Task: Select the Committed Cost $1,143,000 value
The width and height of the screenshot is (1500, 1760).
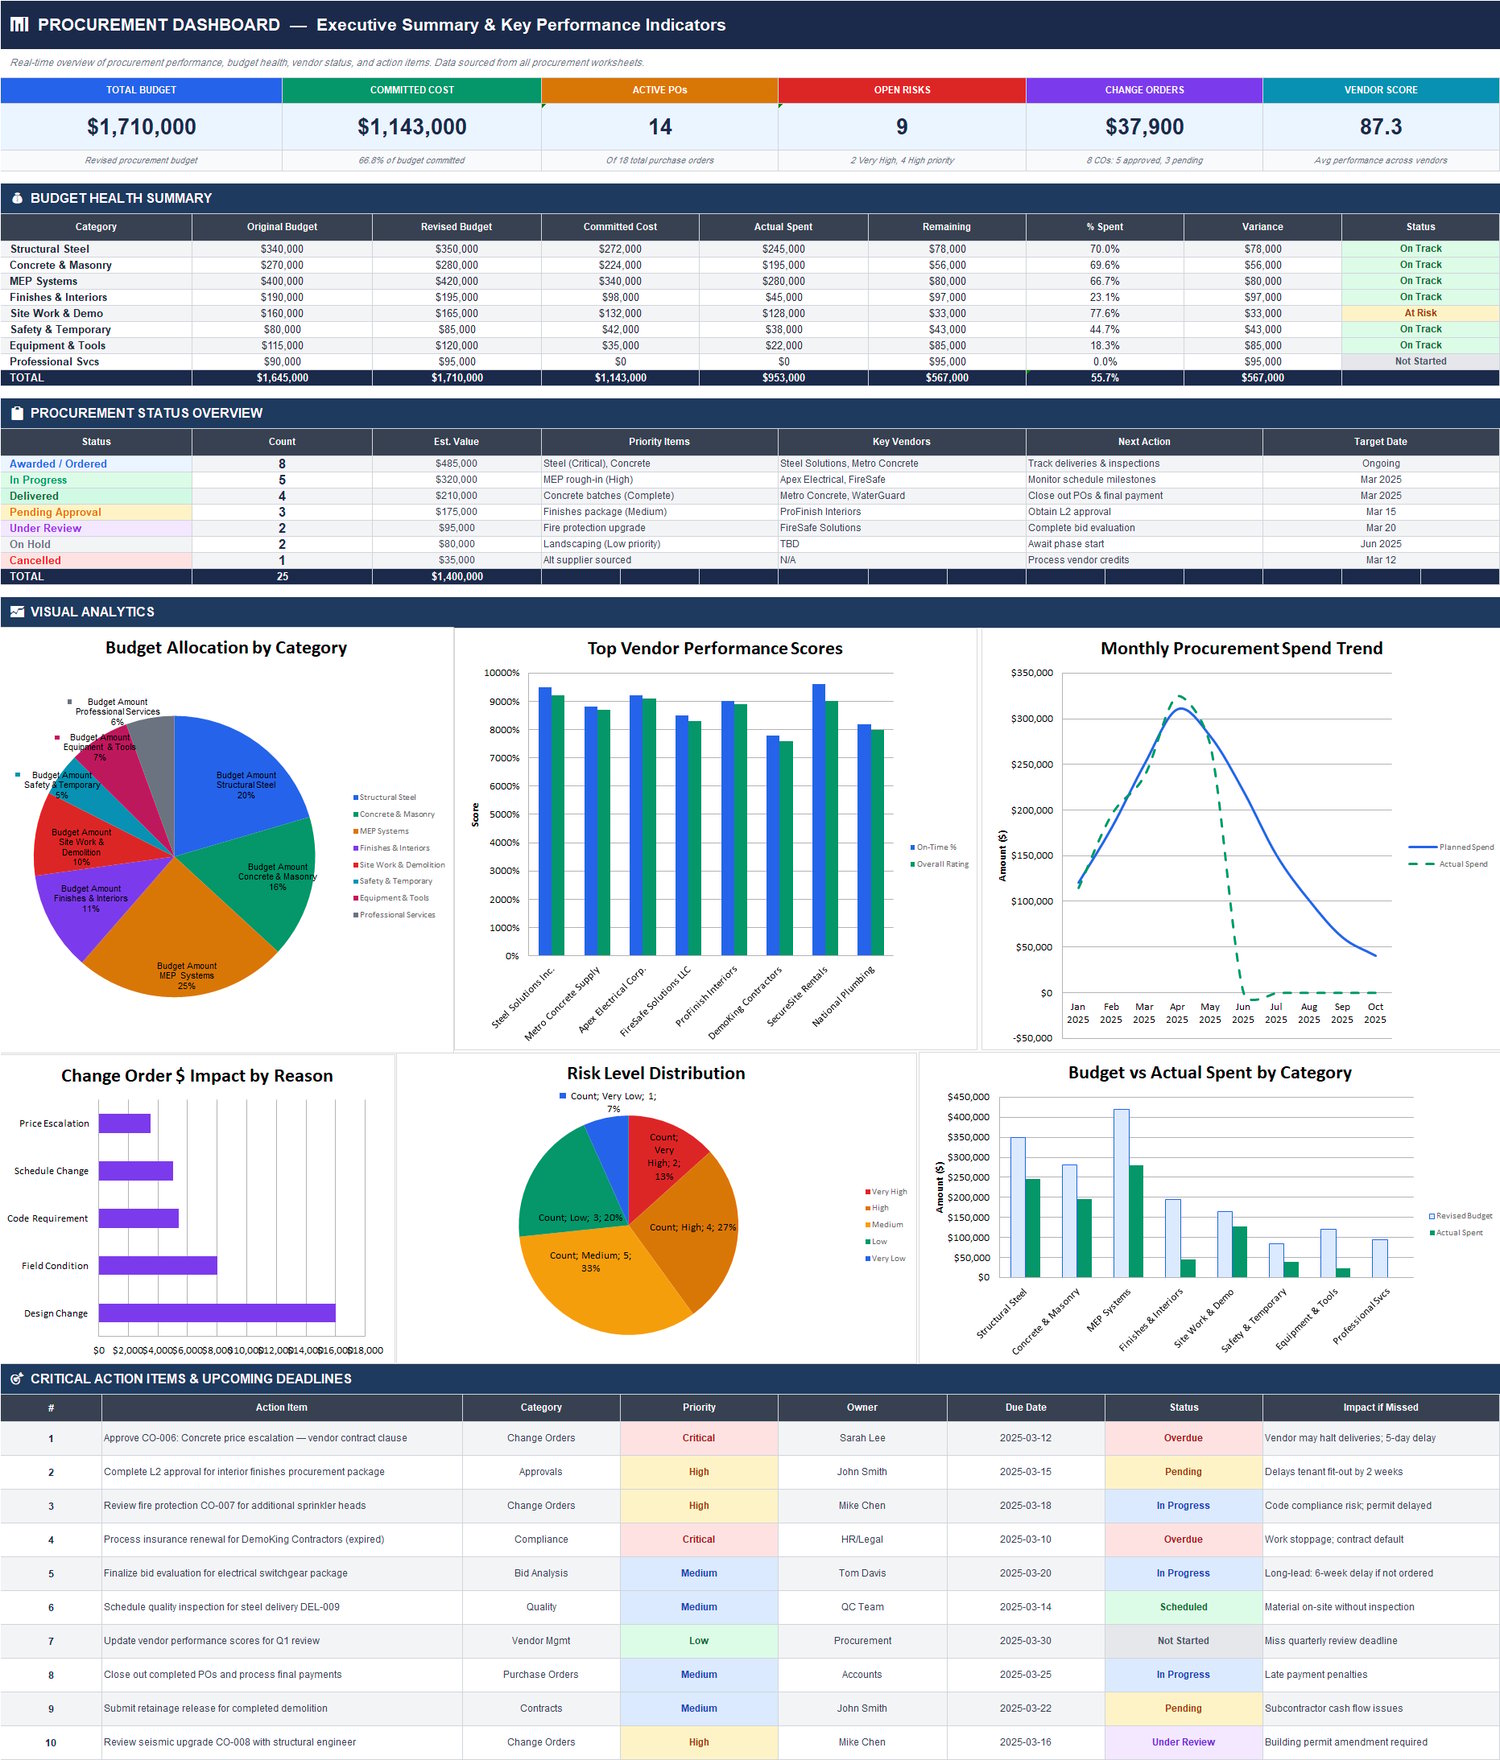Action: pos(412,127)
